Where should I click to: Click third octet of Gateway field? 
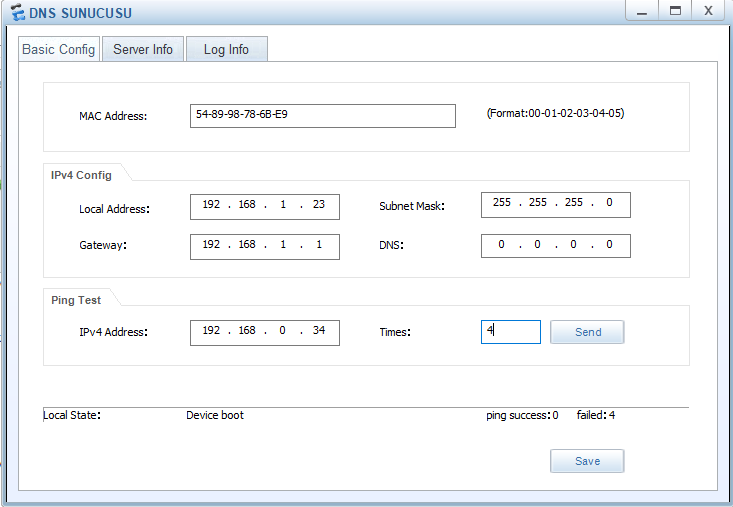point(283,245)
